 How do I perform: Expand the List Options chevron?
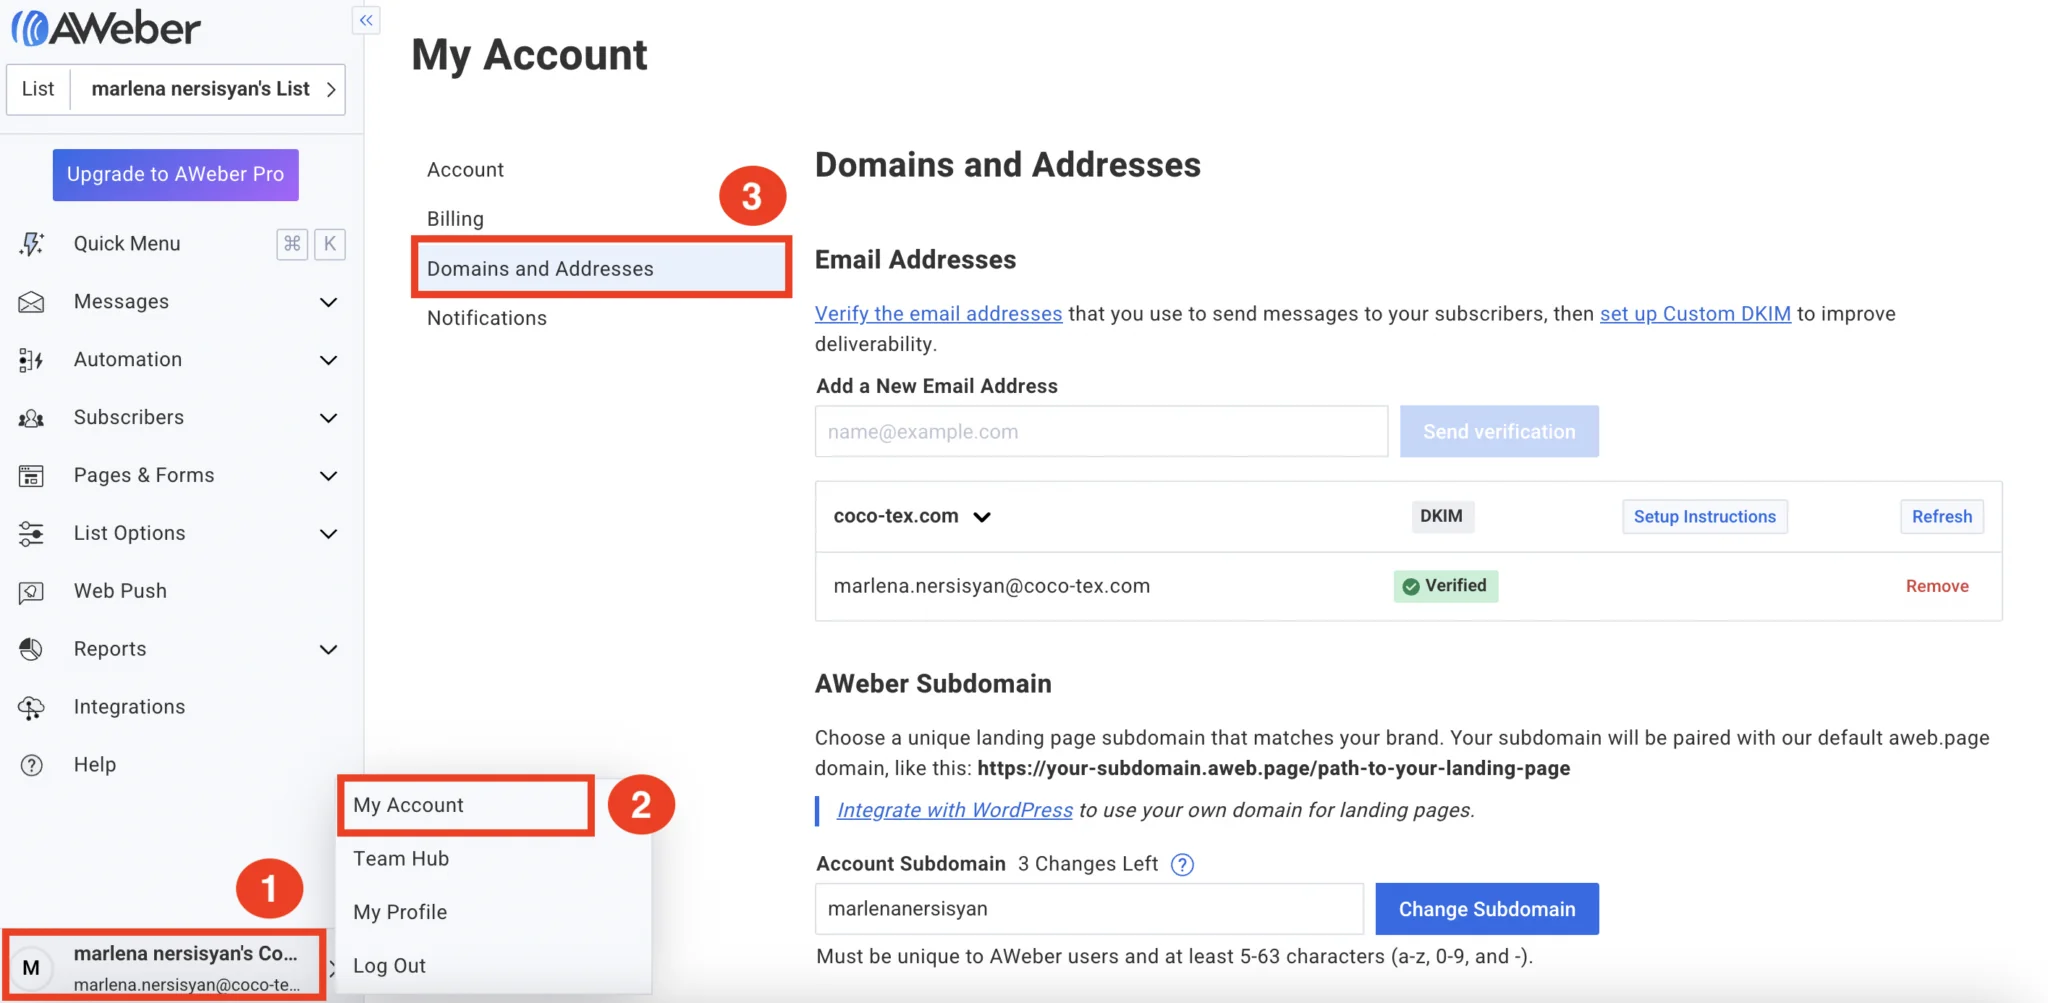pos(328,534)
